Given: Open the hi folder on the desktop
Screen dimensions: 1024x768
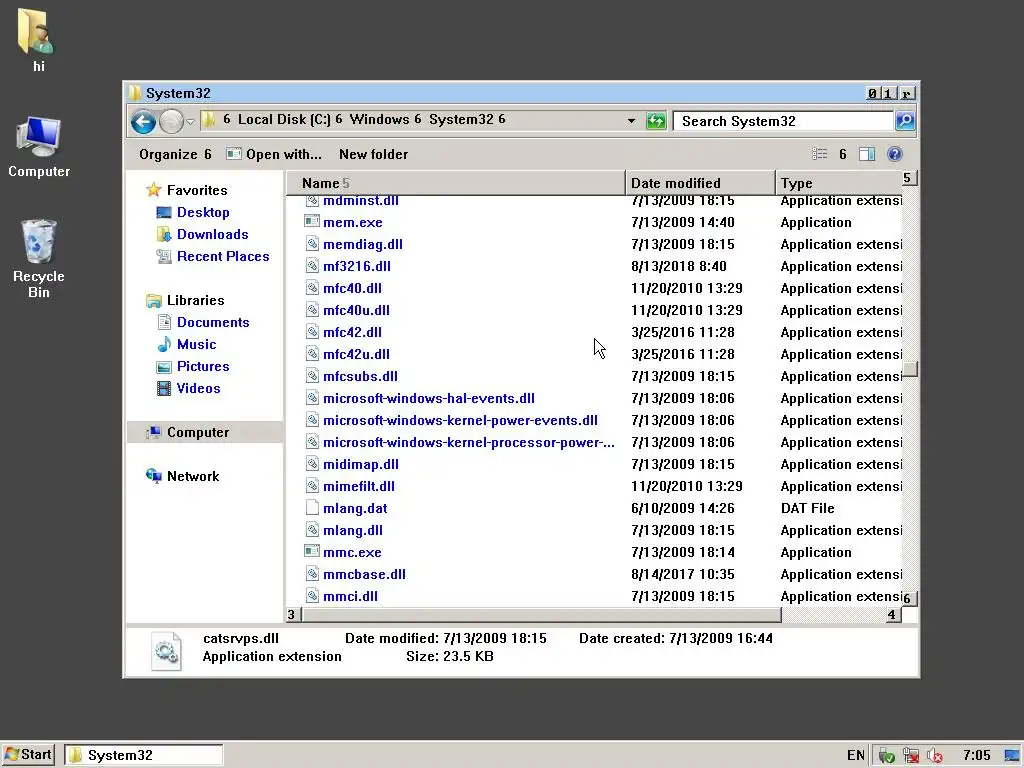Looking at the screenshot, I should pos(39,39).
